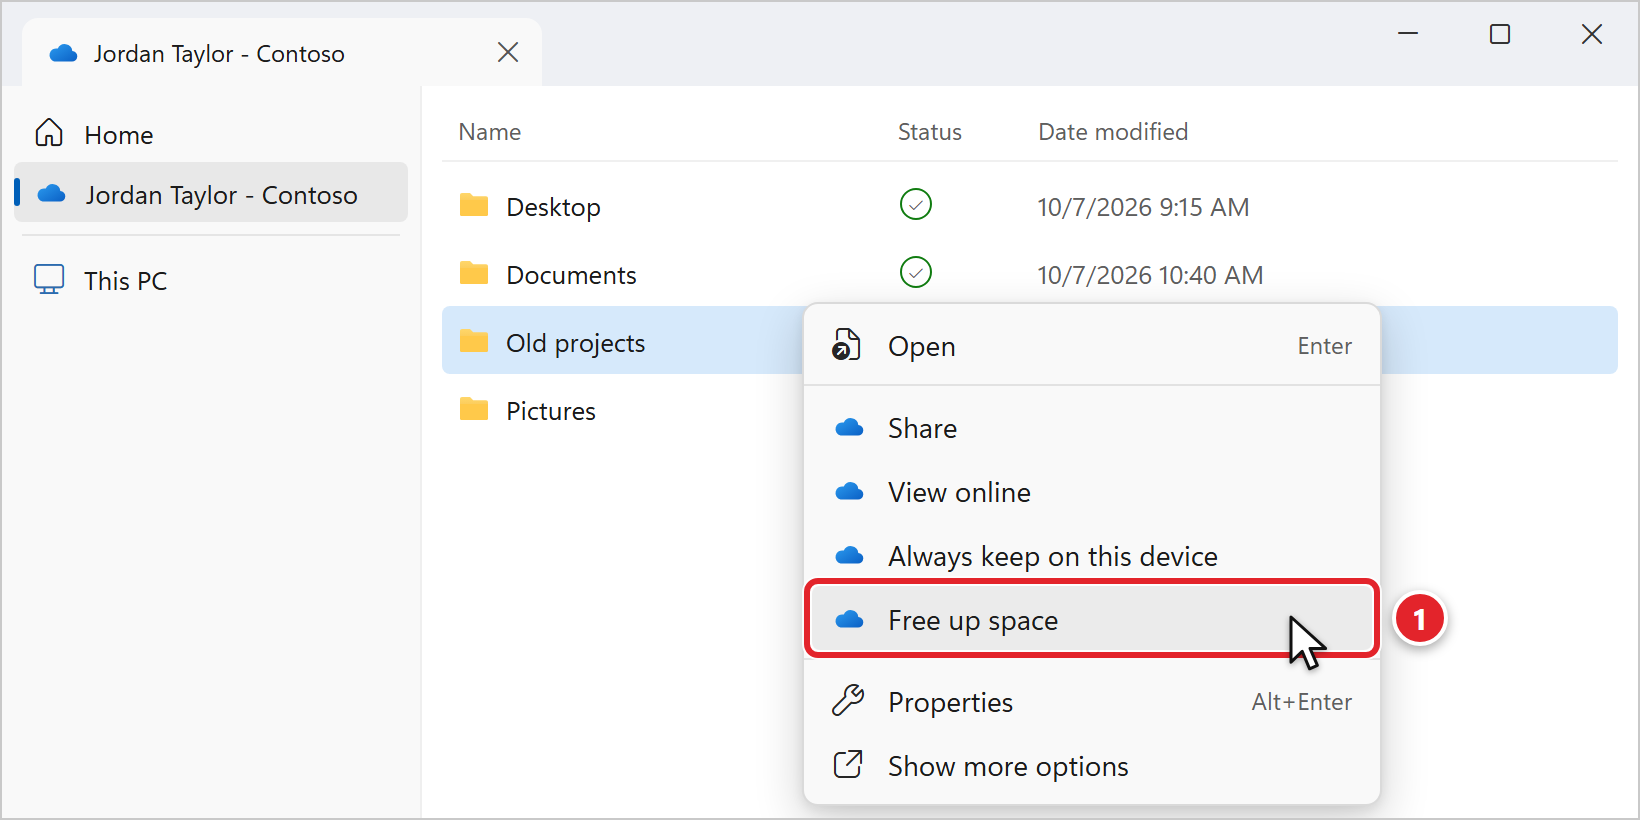Click the This PC monitor icon
Screen dimensions: 1640x820
pyautogui.click(x=49, y=279)
